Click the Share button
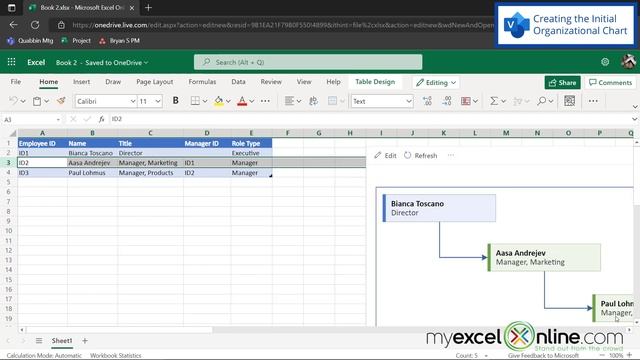This screenshot has height=360, width=640. pyautogui.click(x=562, y=82)
